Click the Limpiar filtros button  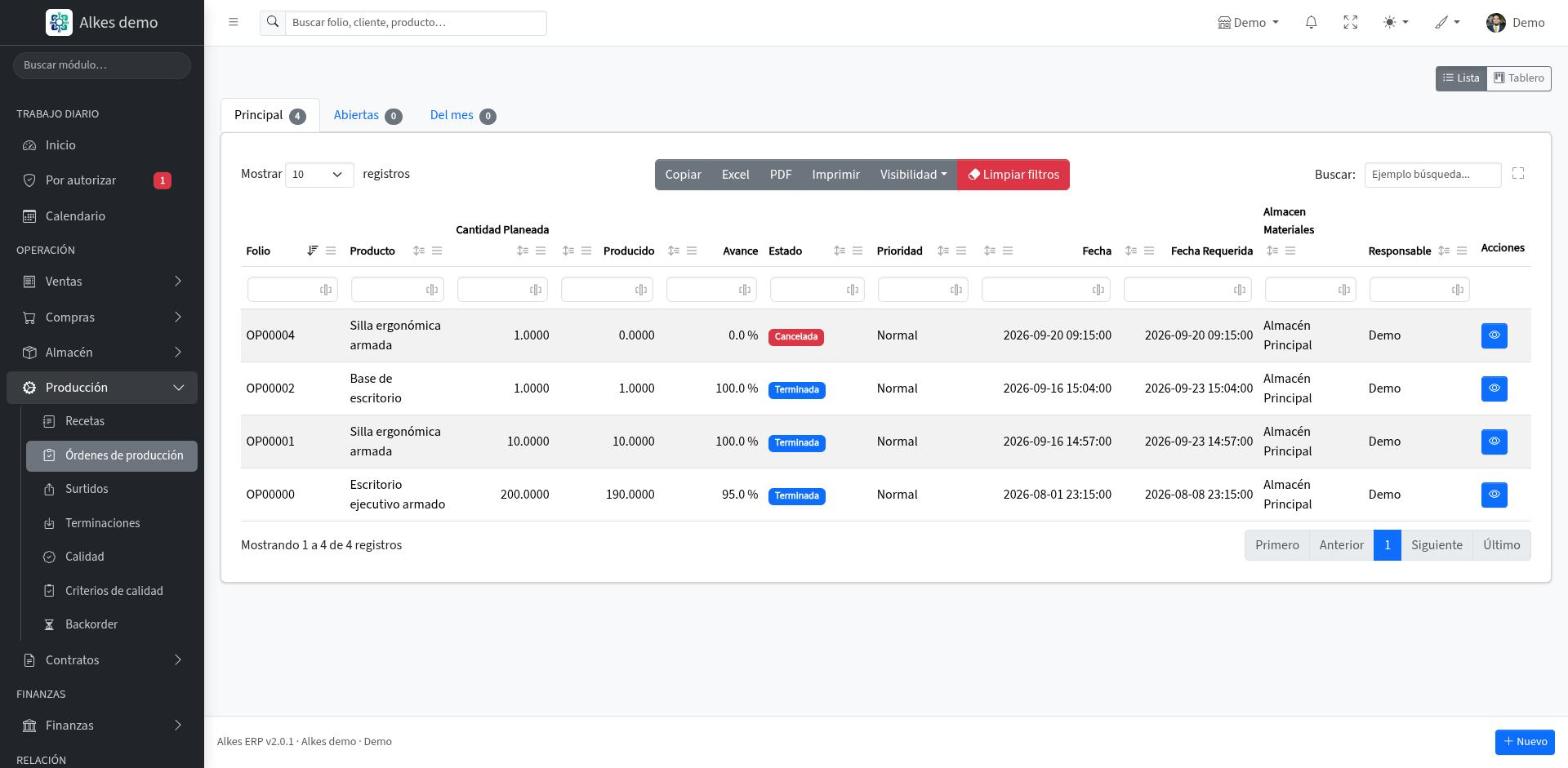tap(1013, 175)
